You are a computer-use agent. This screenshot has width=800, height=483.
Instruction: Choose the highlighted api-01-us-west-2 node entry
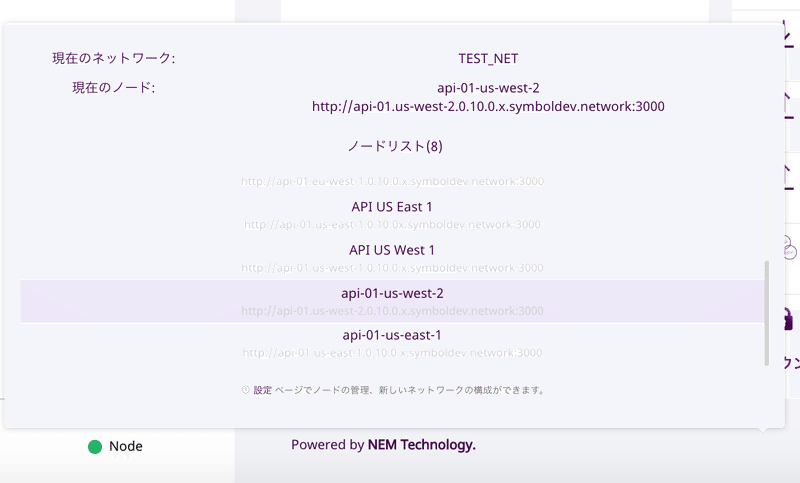(x=392, y=301)
